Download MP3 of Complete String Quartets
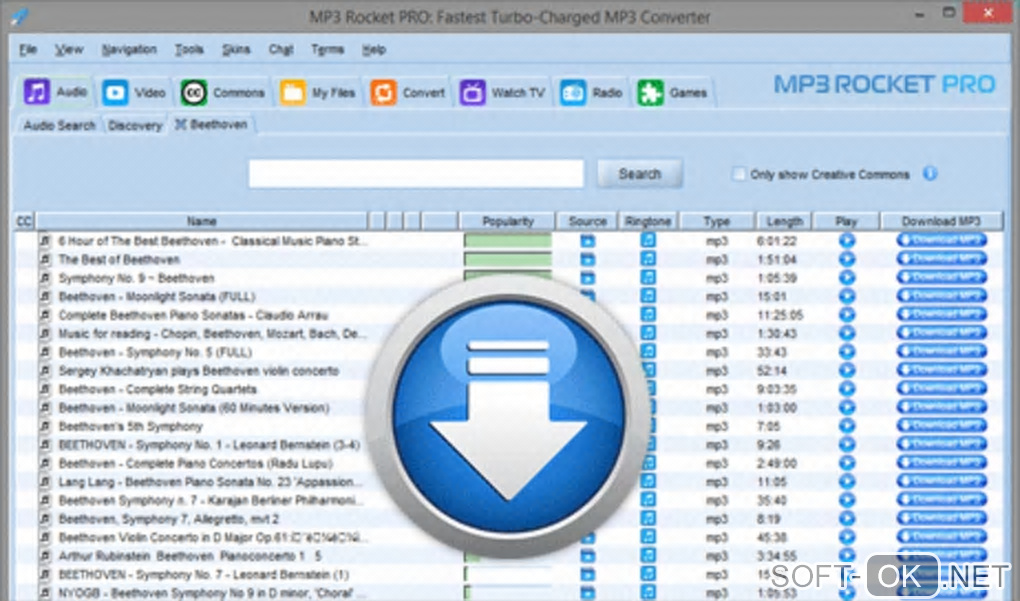Viewport: 1020px width, 601px height. 941,388
